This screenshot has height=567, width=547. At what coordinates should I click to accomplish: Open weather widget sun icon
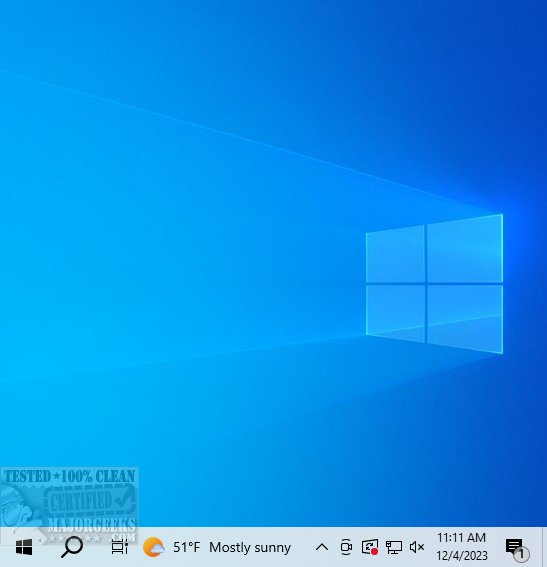coord(154,547)
